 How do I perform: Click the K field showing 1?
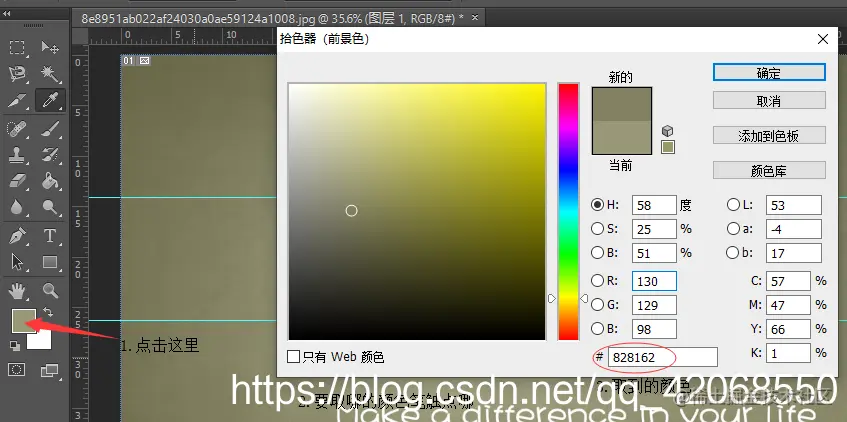(788, 353)
